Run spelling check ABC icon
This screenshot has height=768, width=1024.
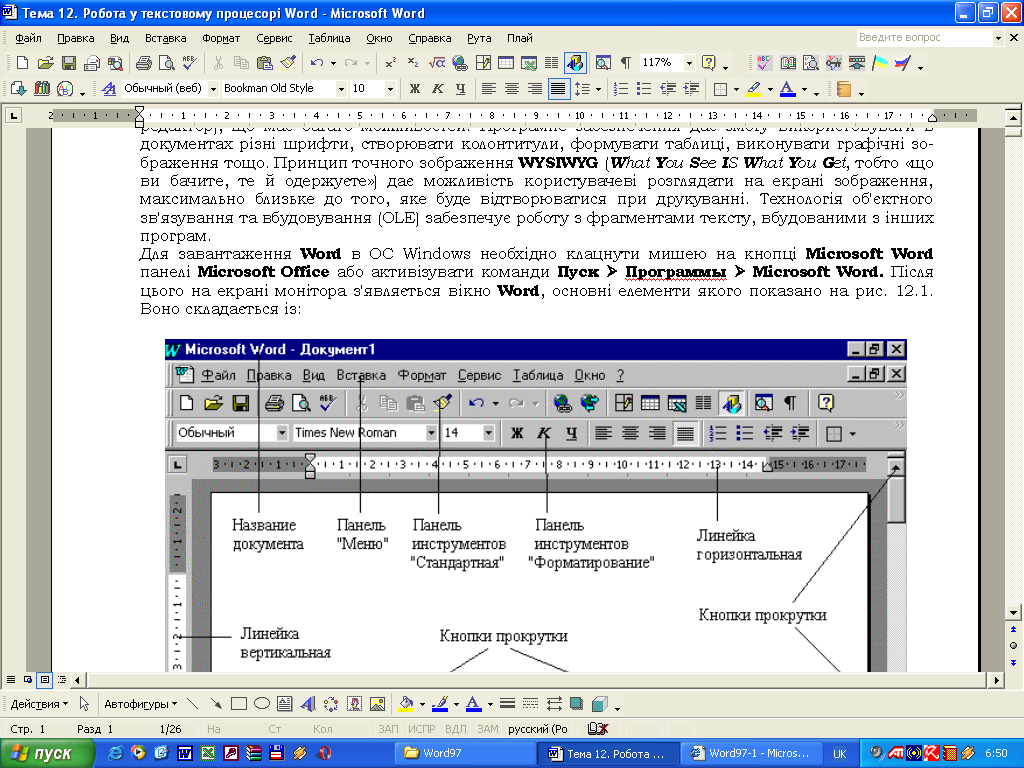(189, 63)
